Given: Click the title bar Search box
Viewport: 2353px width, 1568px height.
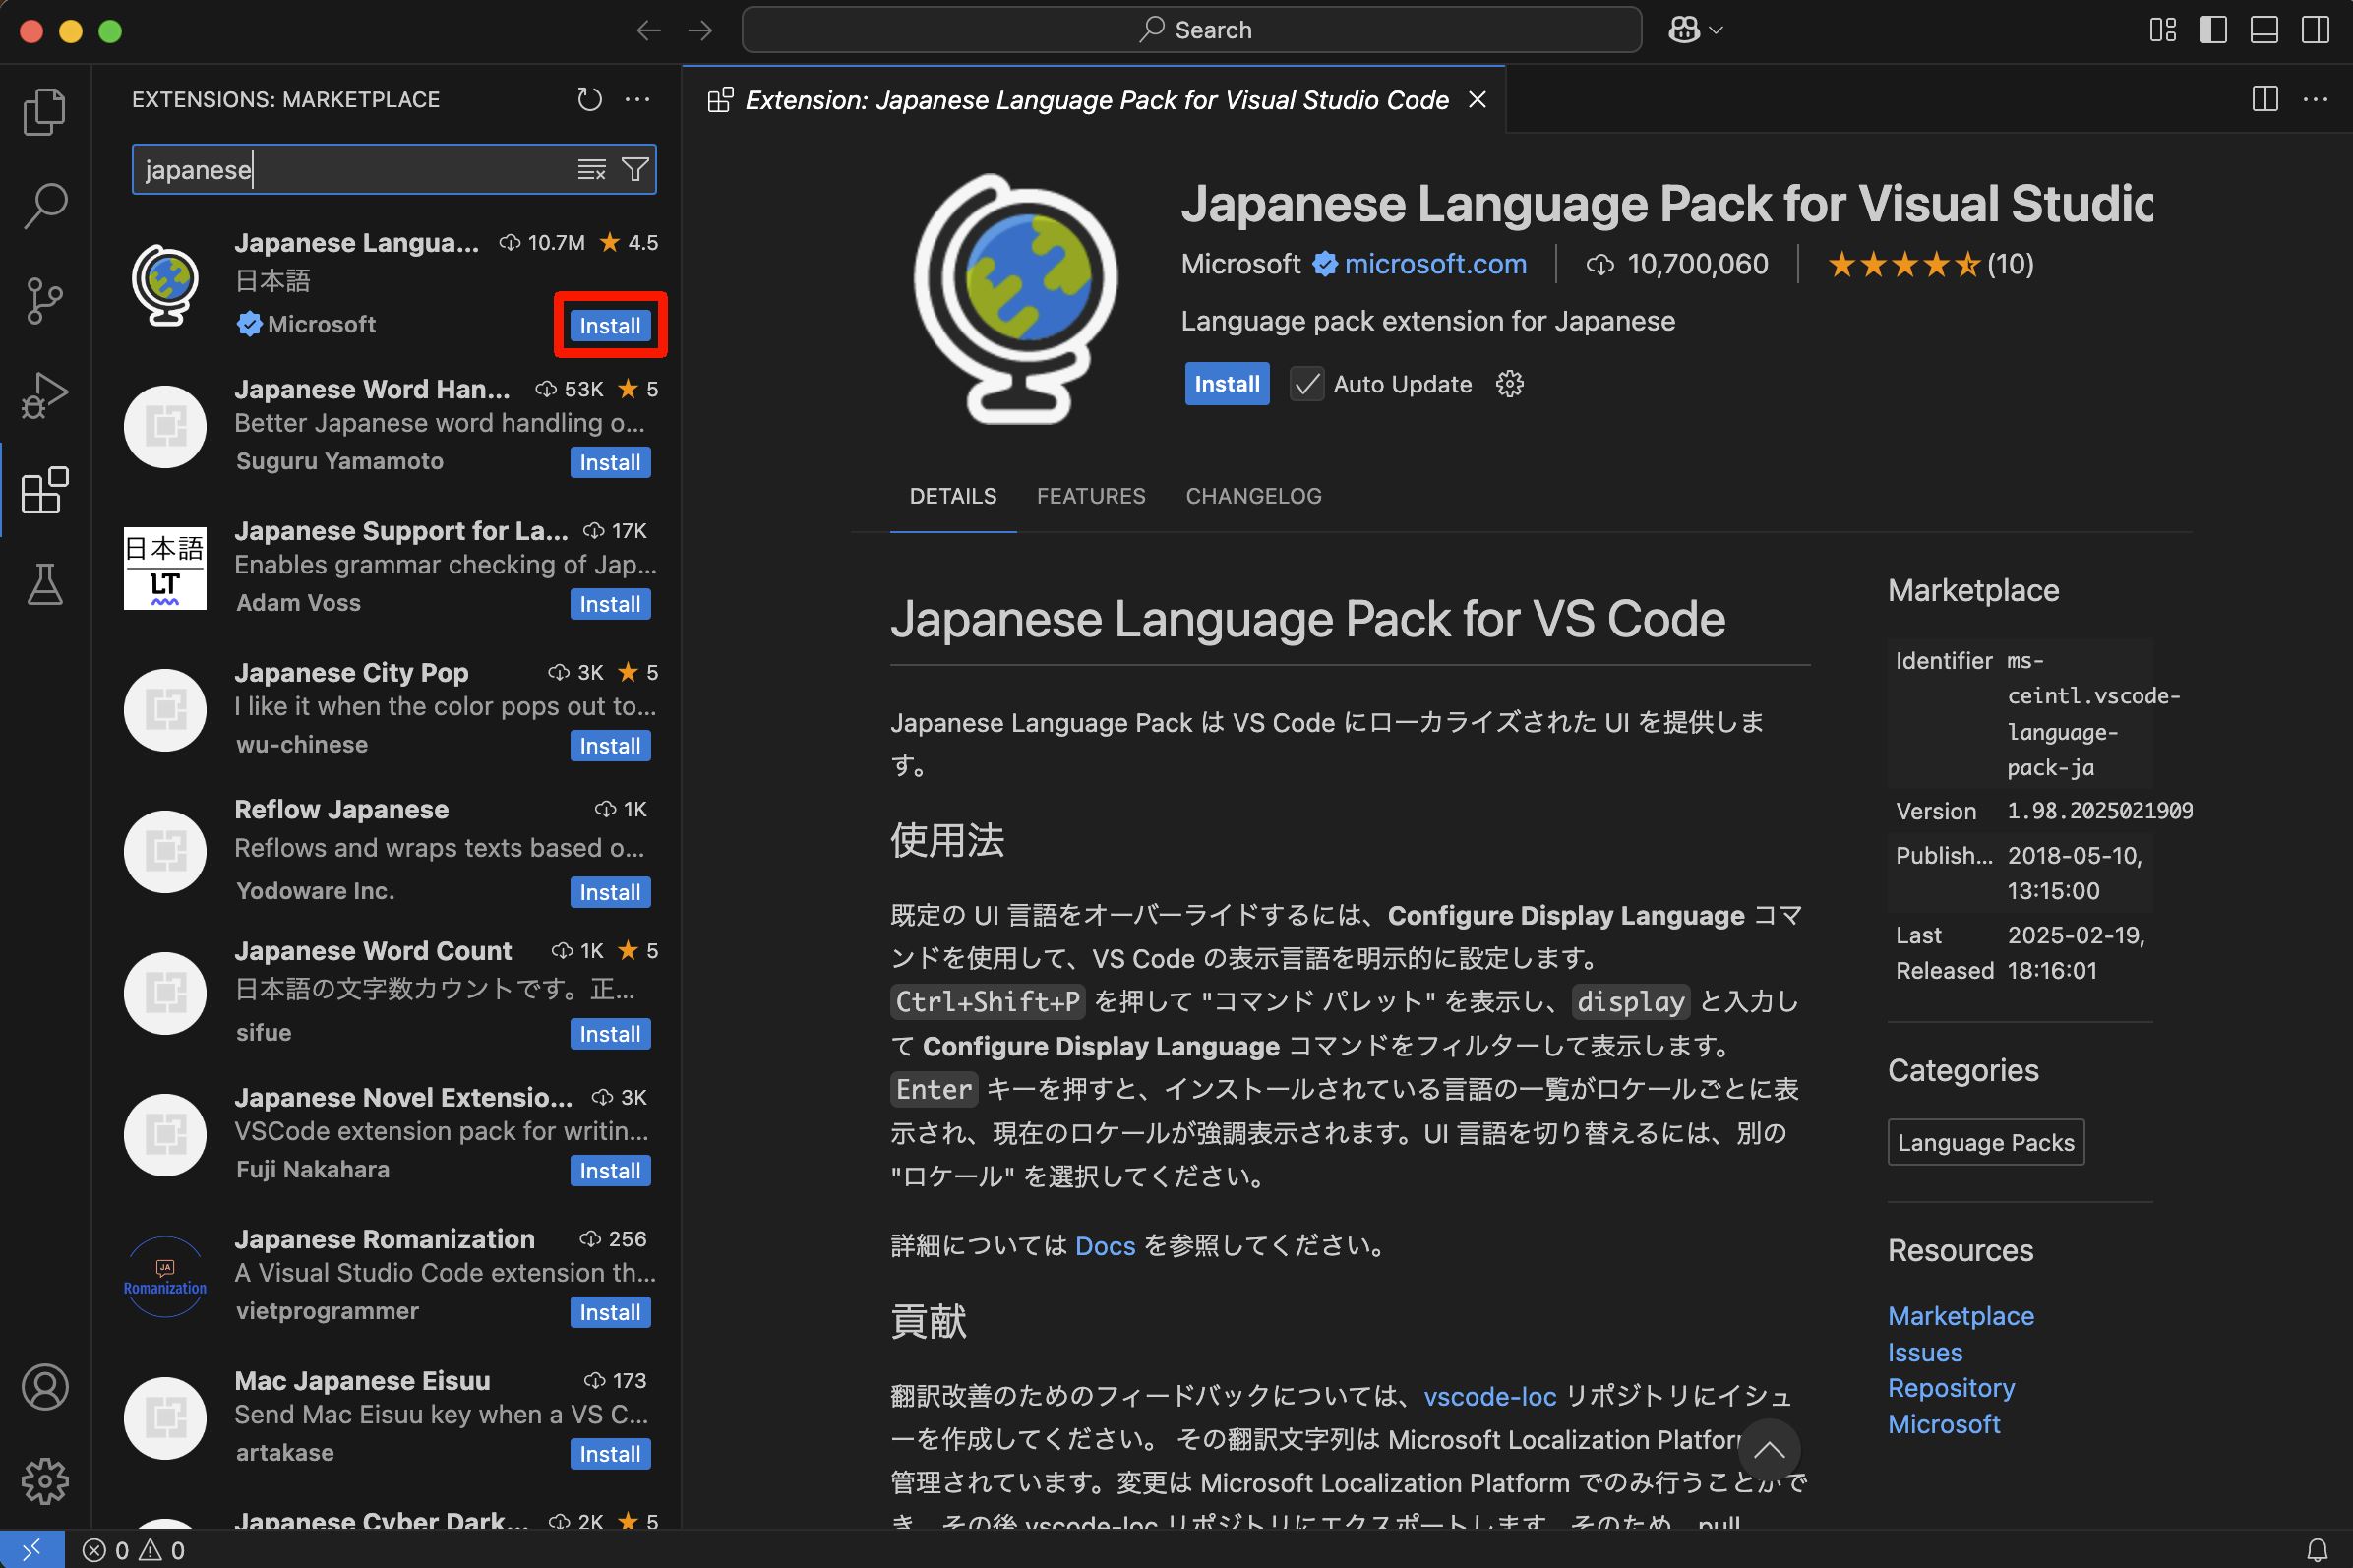Looking at the screenshot, I should [1191, 30].
